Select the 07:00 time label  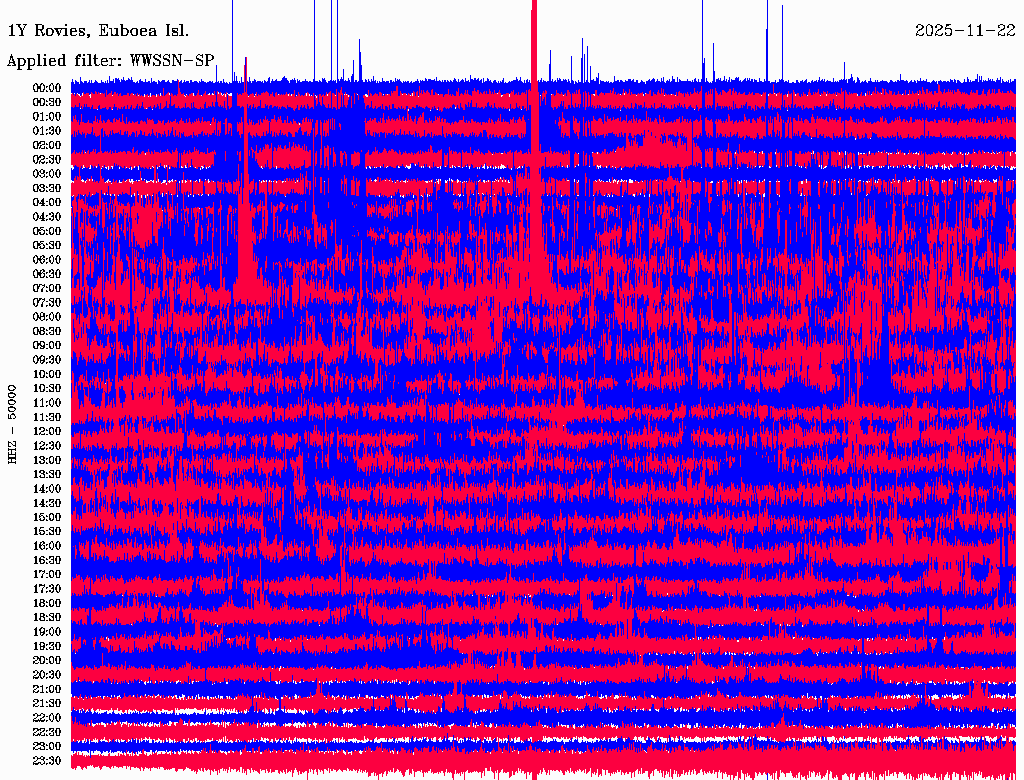click(x=47, y=288)
